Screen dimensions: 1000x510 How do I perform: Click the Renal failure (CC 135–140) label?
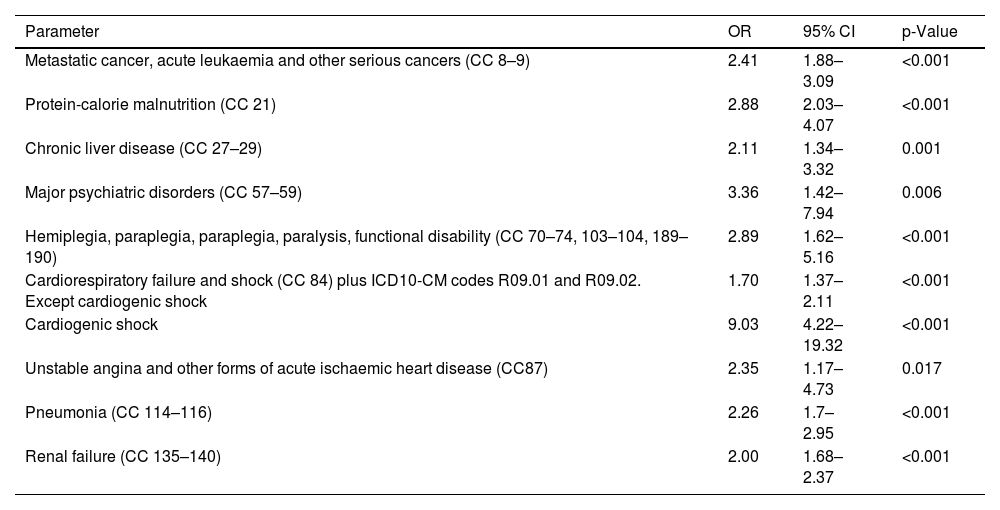[x=123, y=457]
